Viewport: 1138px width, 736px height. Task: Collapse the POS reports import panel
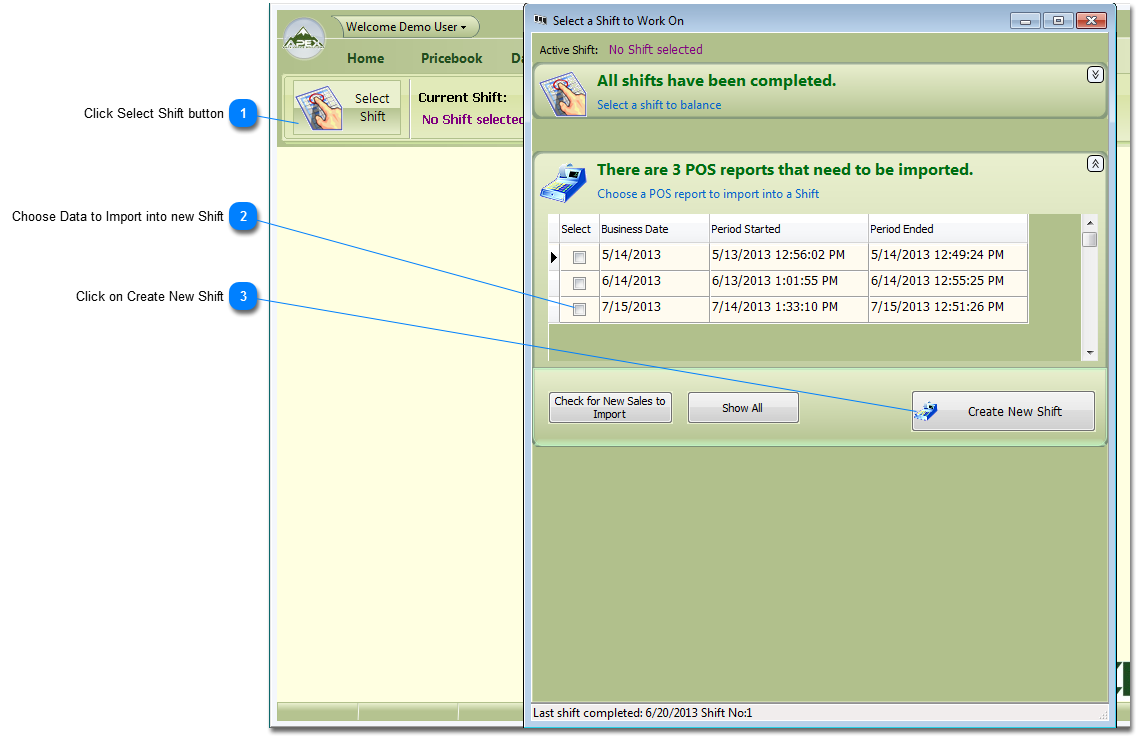(x=1095, y=164)
